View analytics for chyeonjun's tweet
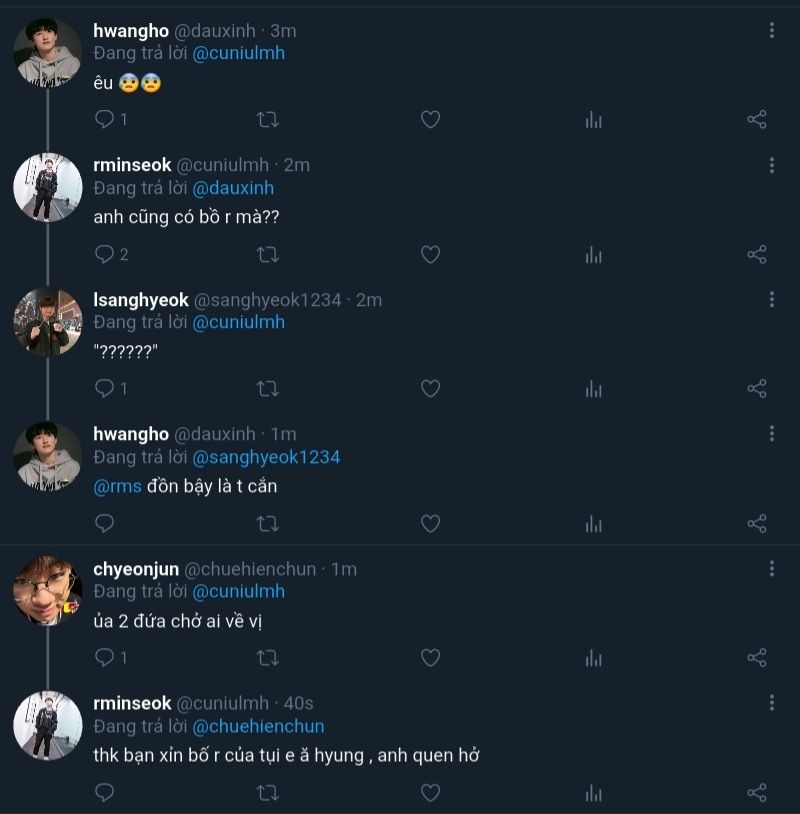The width and height of the screenshot is (800, 814). tap(594, 658)
